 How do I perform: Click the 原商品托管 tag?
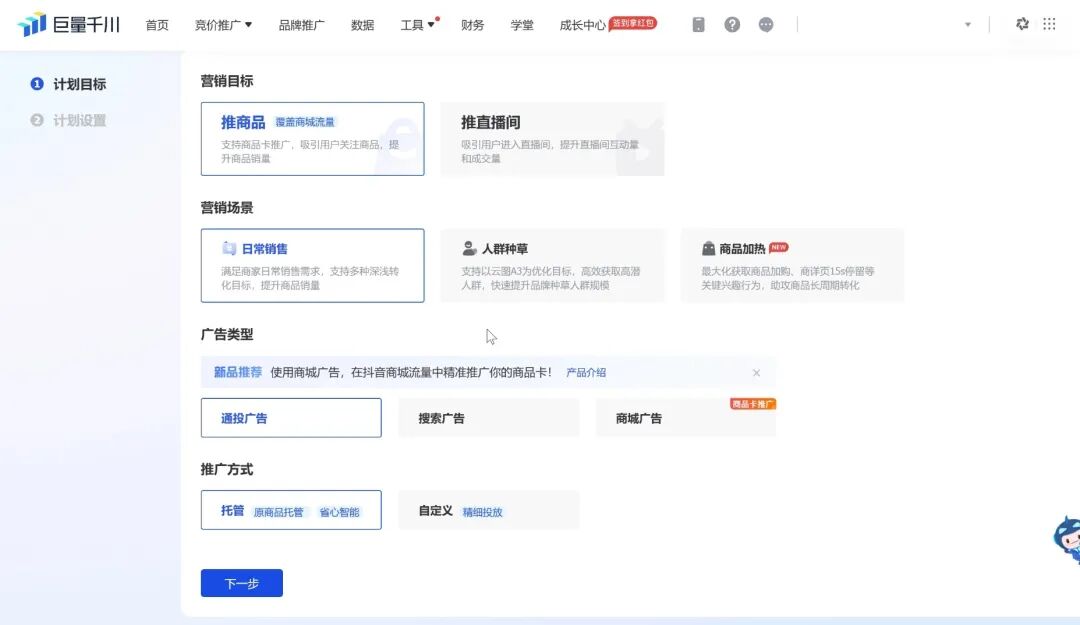point(279,513)
